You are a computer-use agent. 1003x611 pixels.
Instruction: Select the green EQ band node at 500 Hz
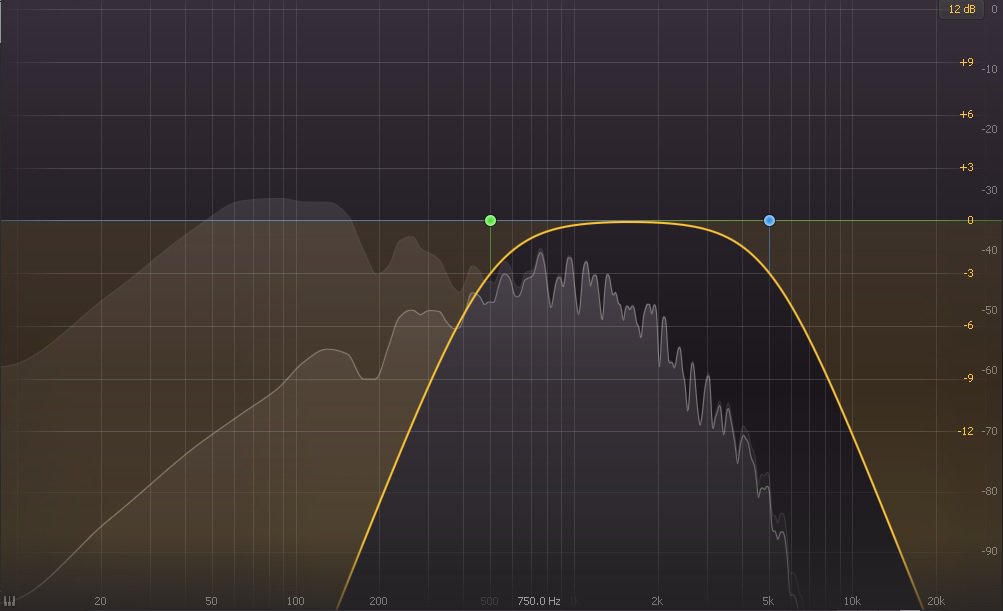pyautogui.click(x=490, y=219)
